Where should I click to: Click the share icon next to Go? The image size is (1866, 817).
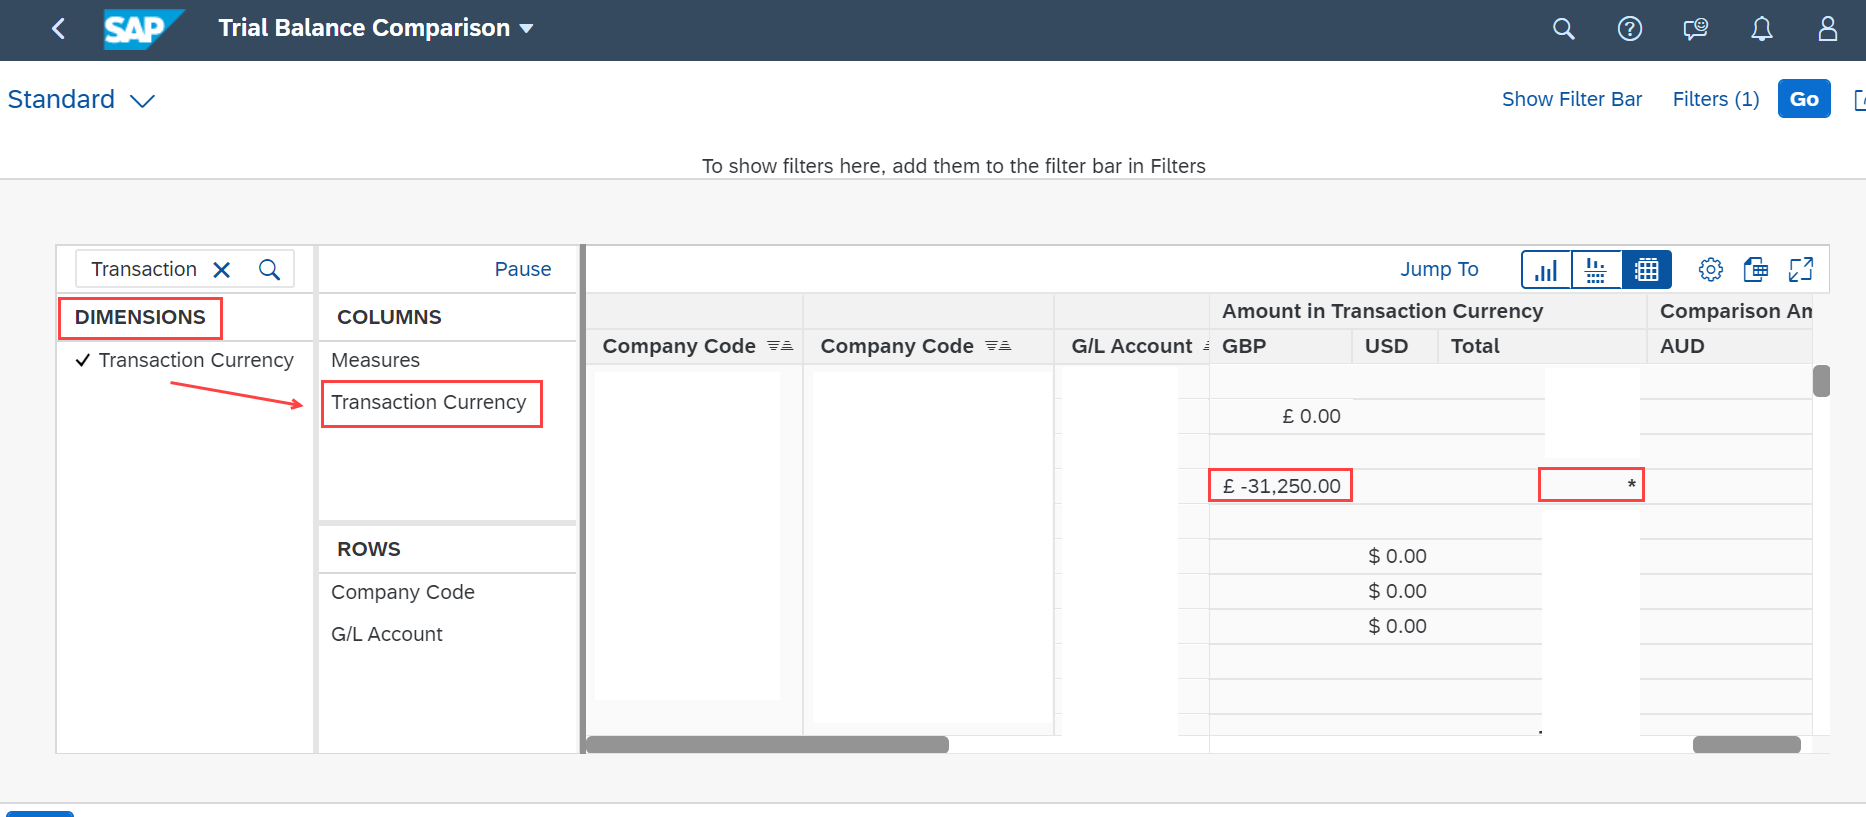(1859, 100)
